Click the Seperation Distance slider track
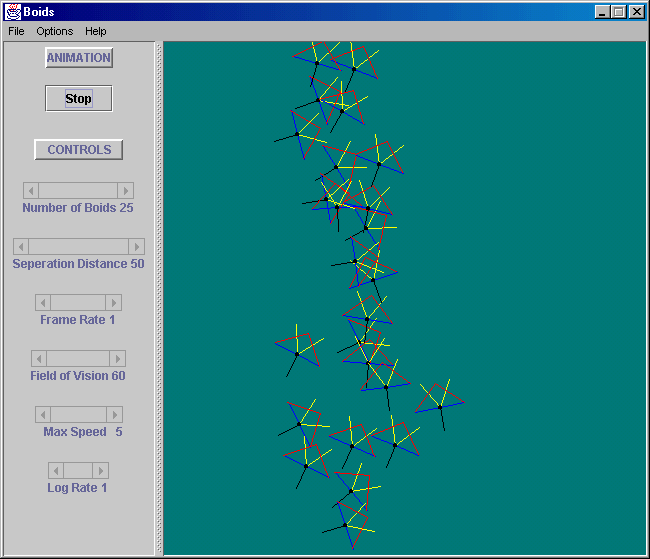Image resolution: width=650 pixels, height=559 pixels. click(79, 247)
